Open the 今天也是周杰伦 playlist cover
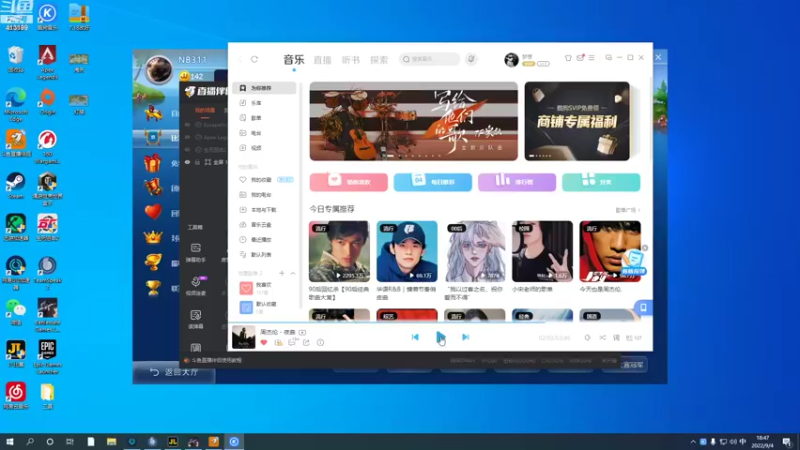The image size is (800, 450). [610, 251]
